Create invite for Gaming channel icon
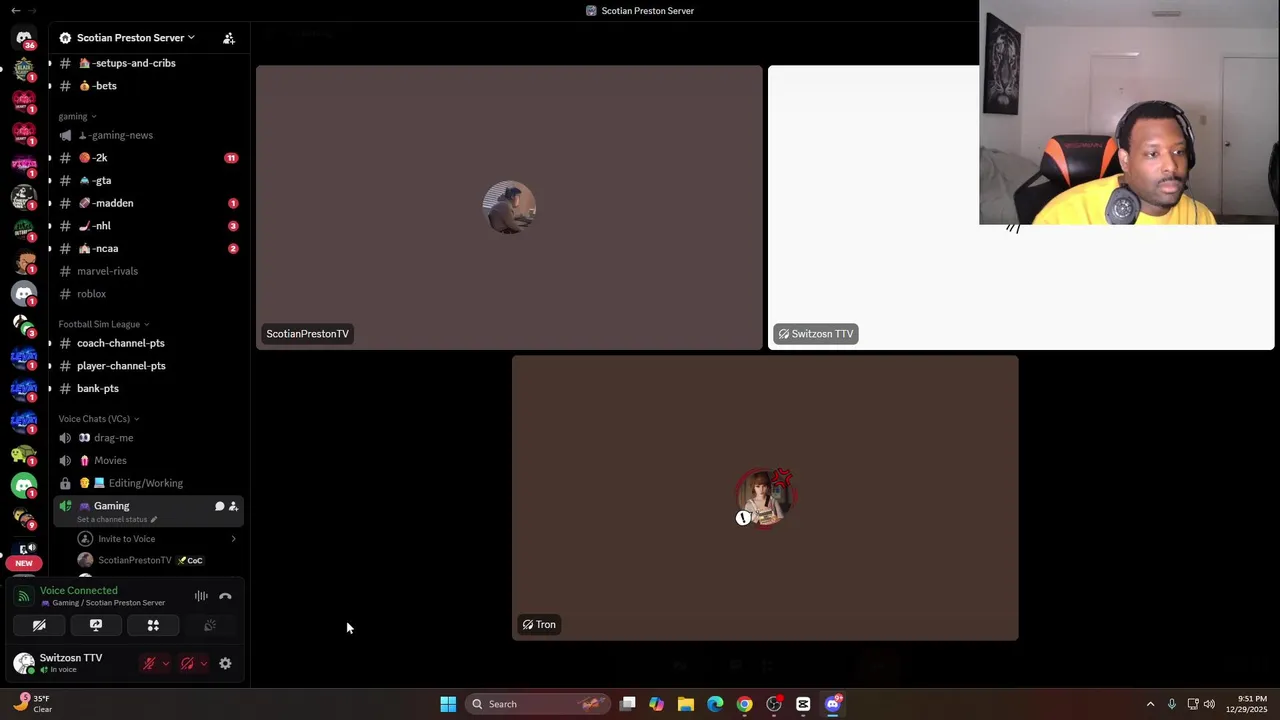1280x720 pixels. 233,506
